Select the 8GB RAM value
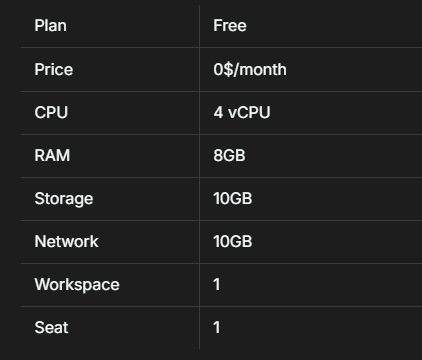Image resolution: width=422 pixels, height=360 pixels. click(x=229, y=155)
